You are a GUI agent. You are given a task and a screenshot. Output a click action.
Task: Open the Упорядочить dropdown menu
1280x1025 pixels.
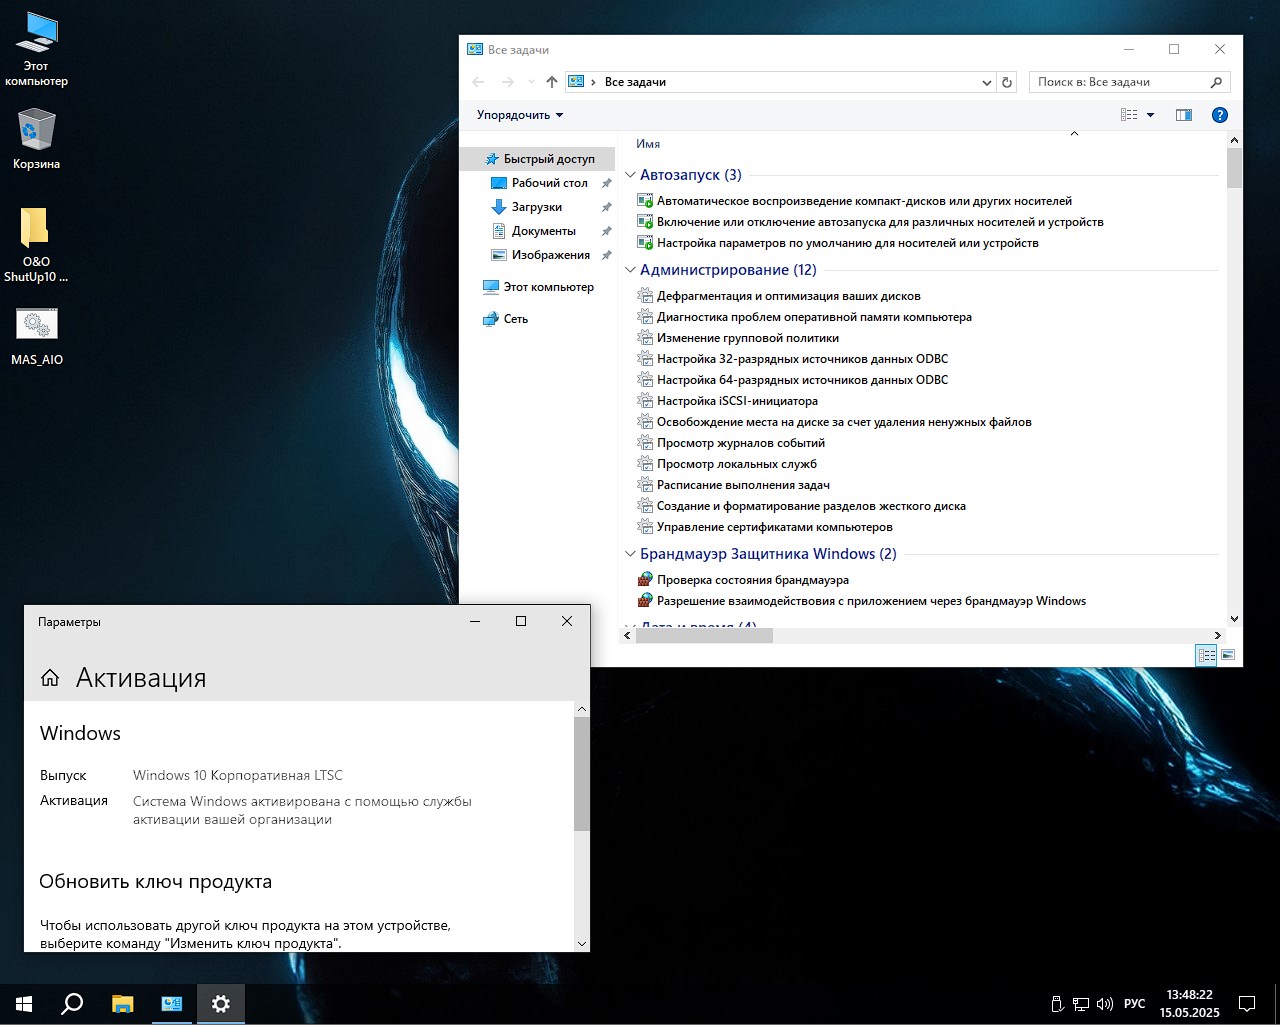pos(520,115)
